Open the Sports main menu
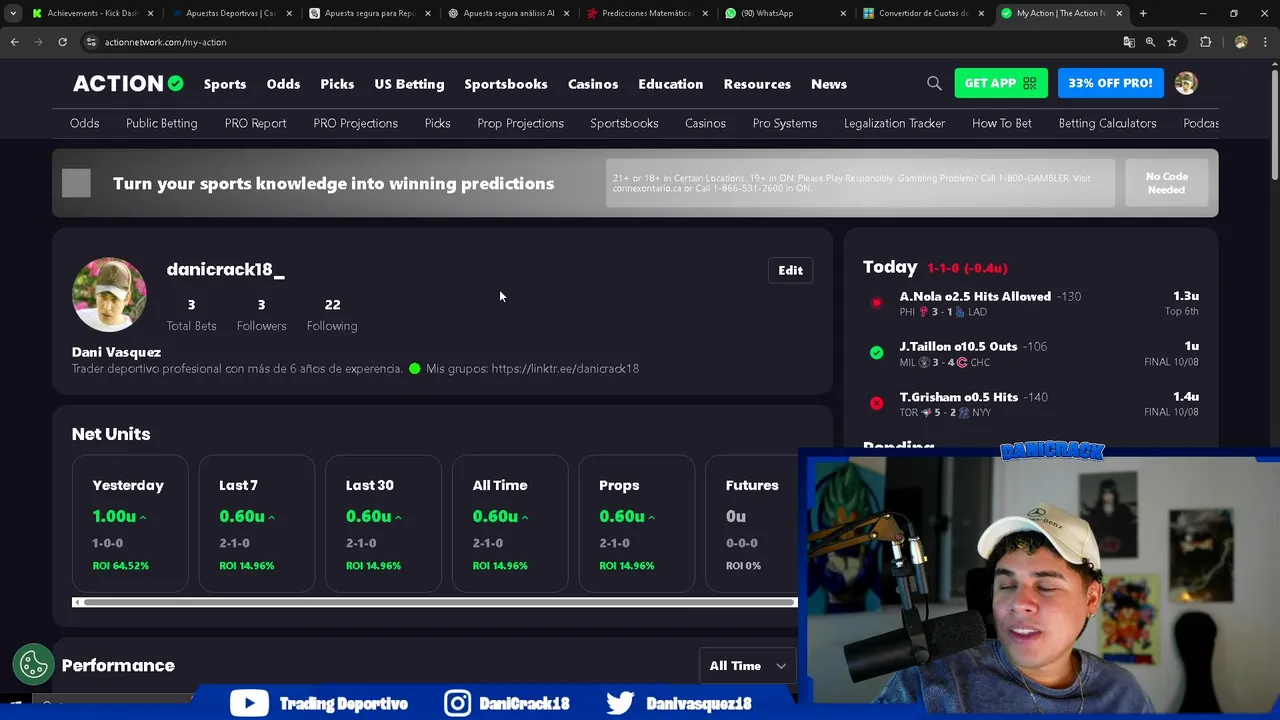Image resolution: width=1280 pixels, height=720 pixels. point(225,84)
